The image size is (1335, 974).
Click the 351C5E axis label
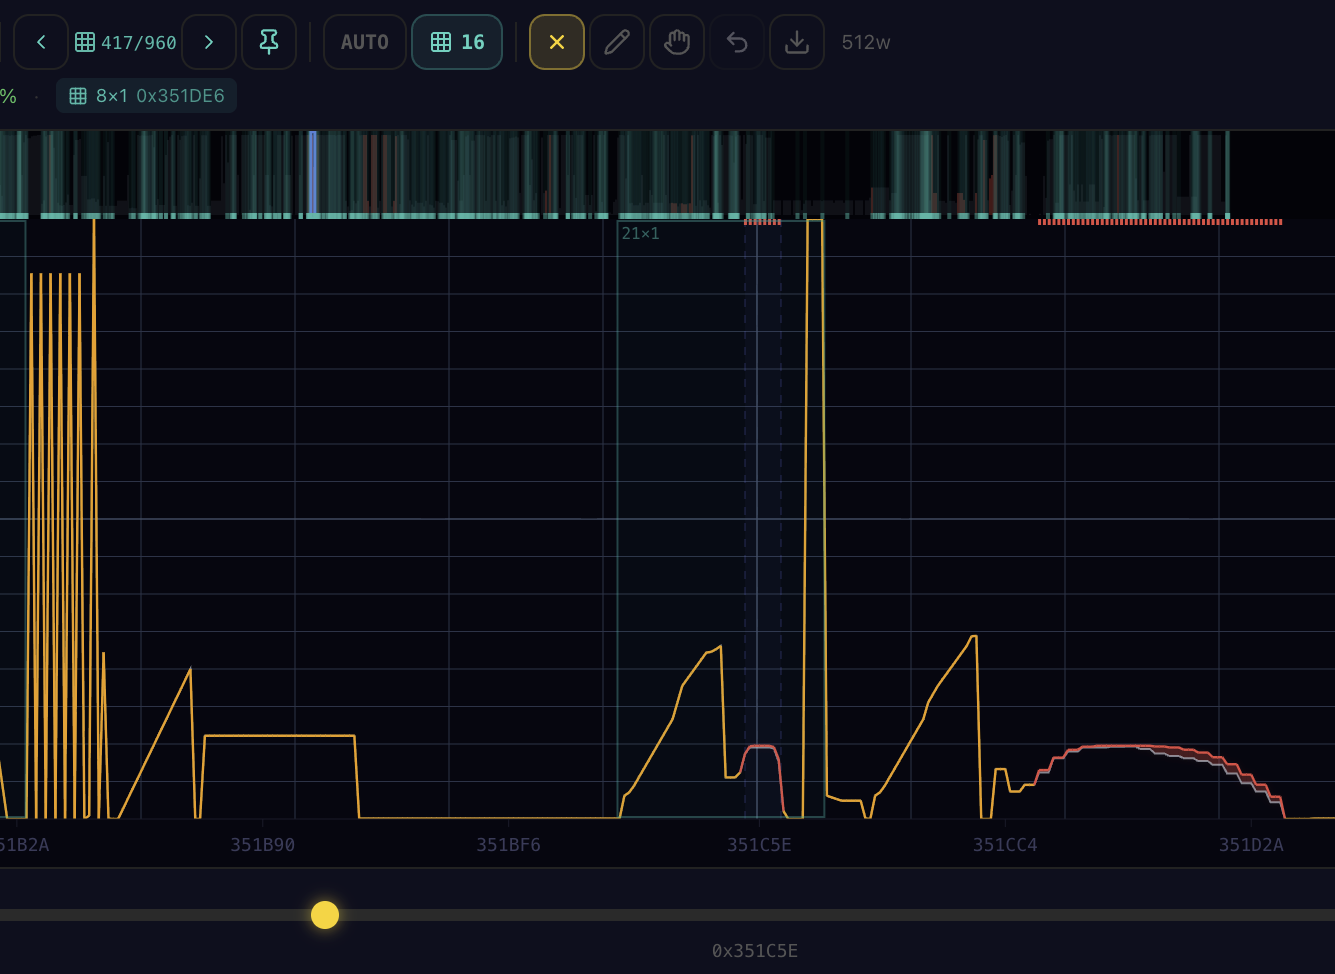click(759, 845)
